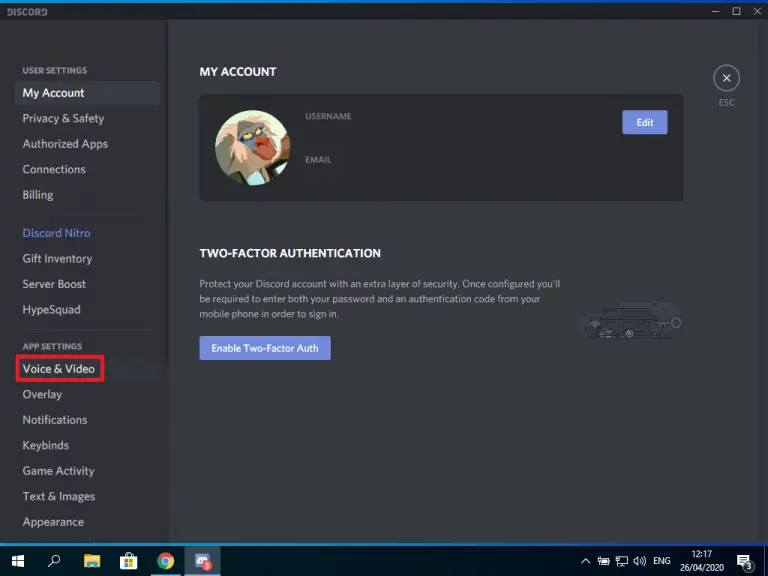
Task: Maximize the Discord window
Action: point(736,11)
